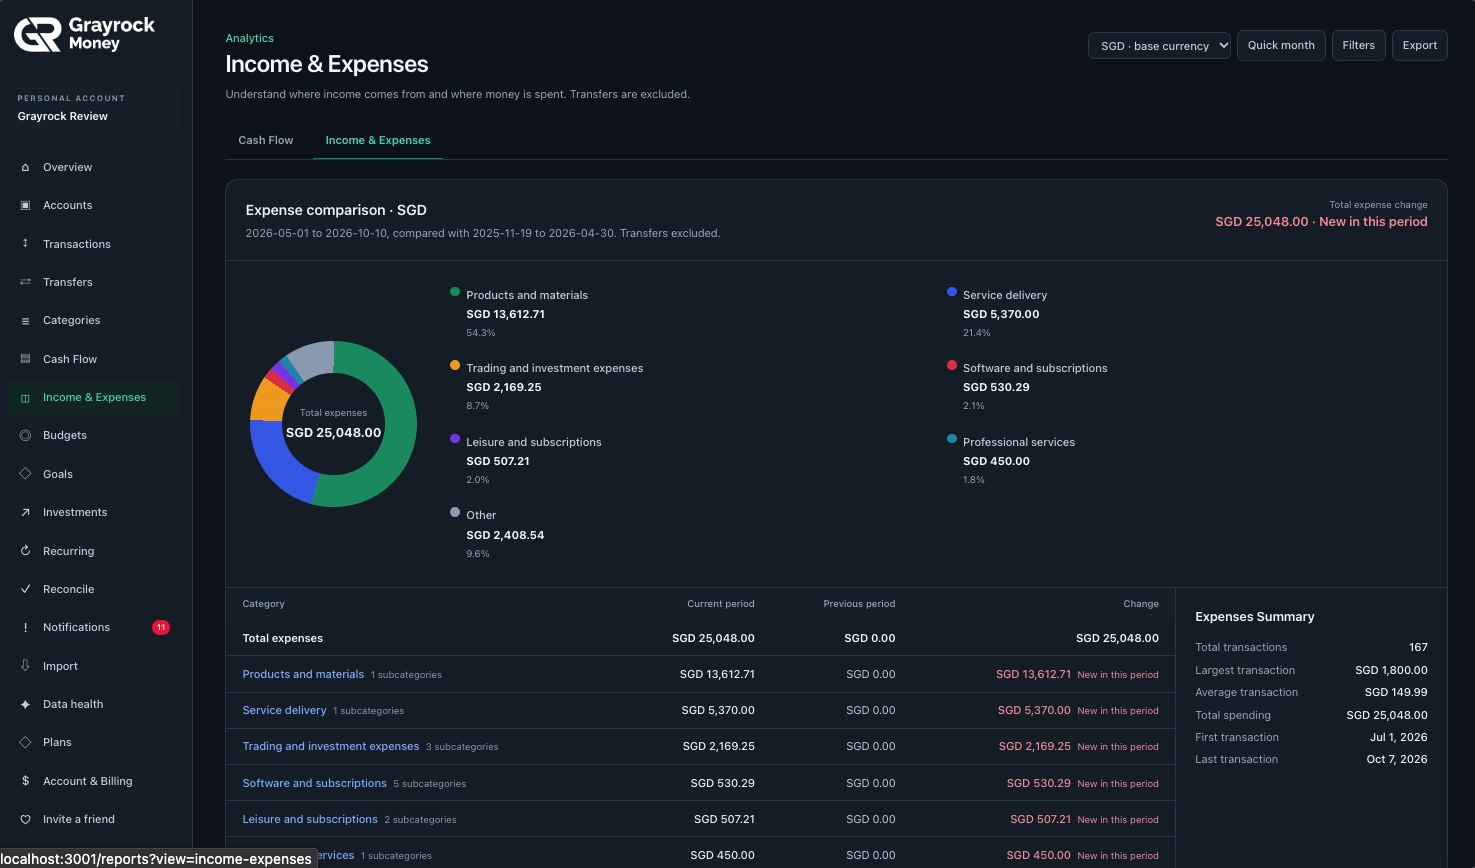Click the Cash Flow sidebar icon
The image size is (1475, 868).
coord(25,359)
